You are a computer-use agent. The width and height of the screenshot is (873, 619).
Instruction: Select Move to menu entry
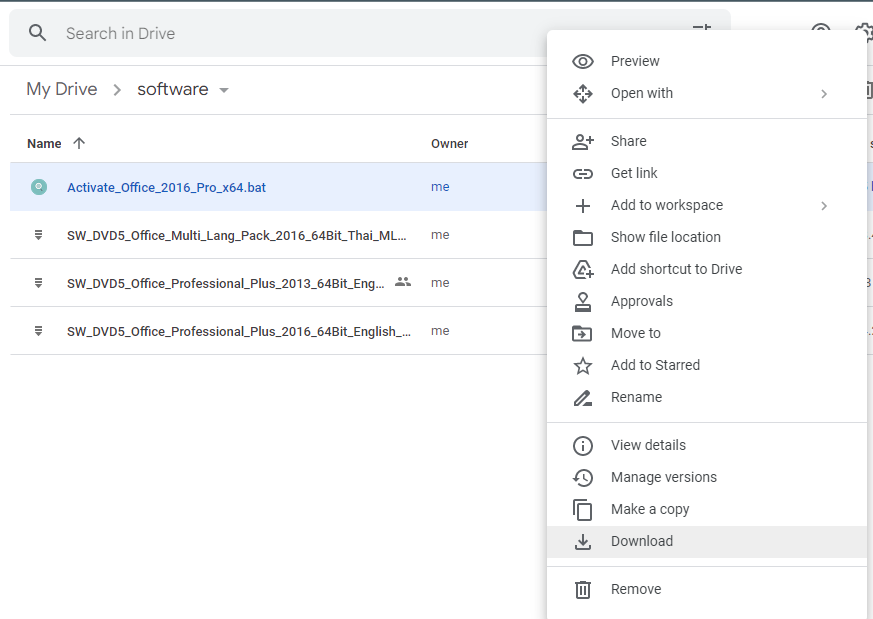(707, 333)
